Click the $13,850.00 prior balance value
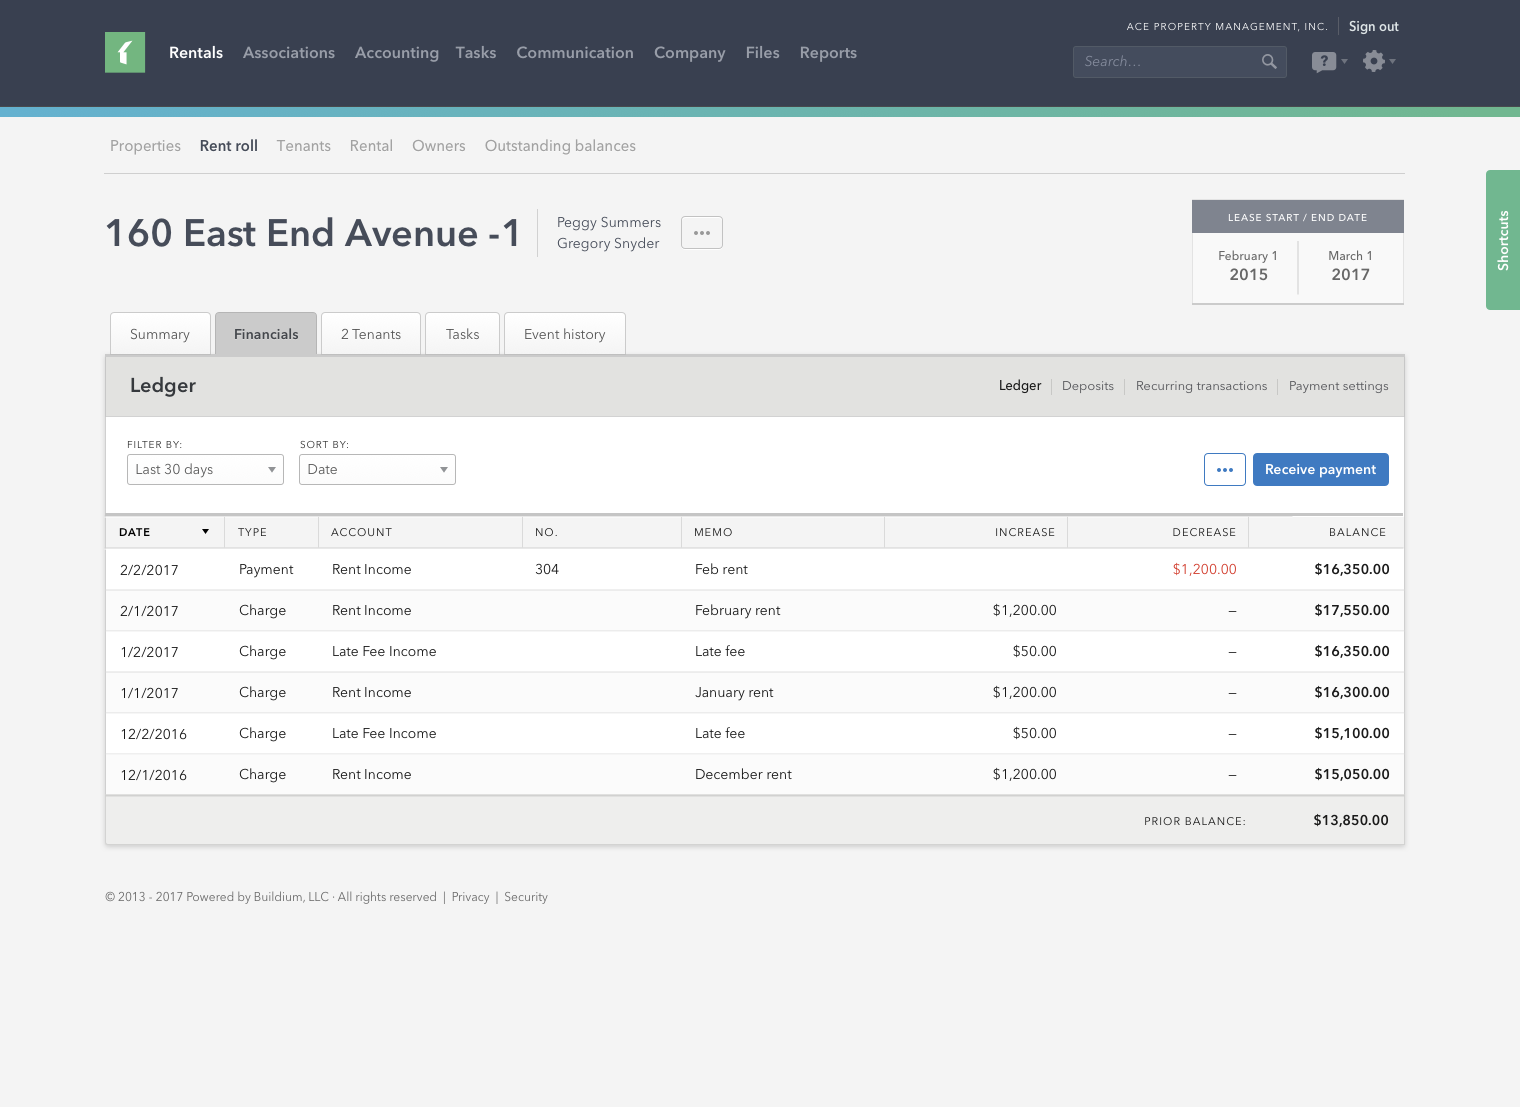 (1351, 820)
